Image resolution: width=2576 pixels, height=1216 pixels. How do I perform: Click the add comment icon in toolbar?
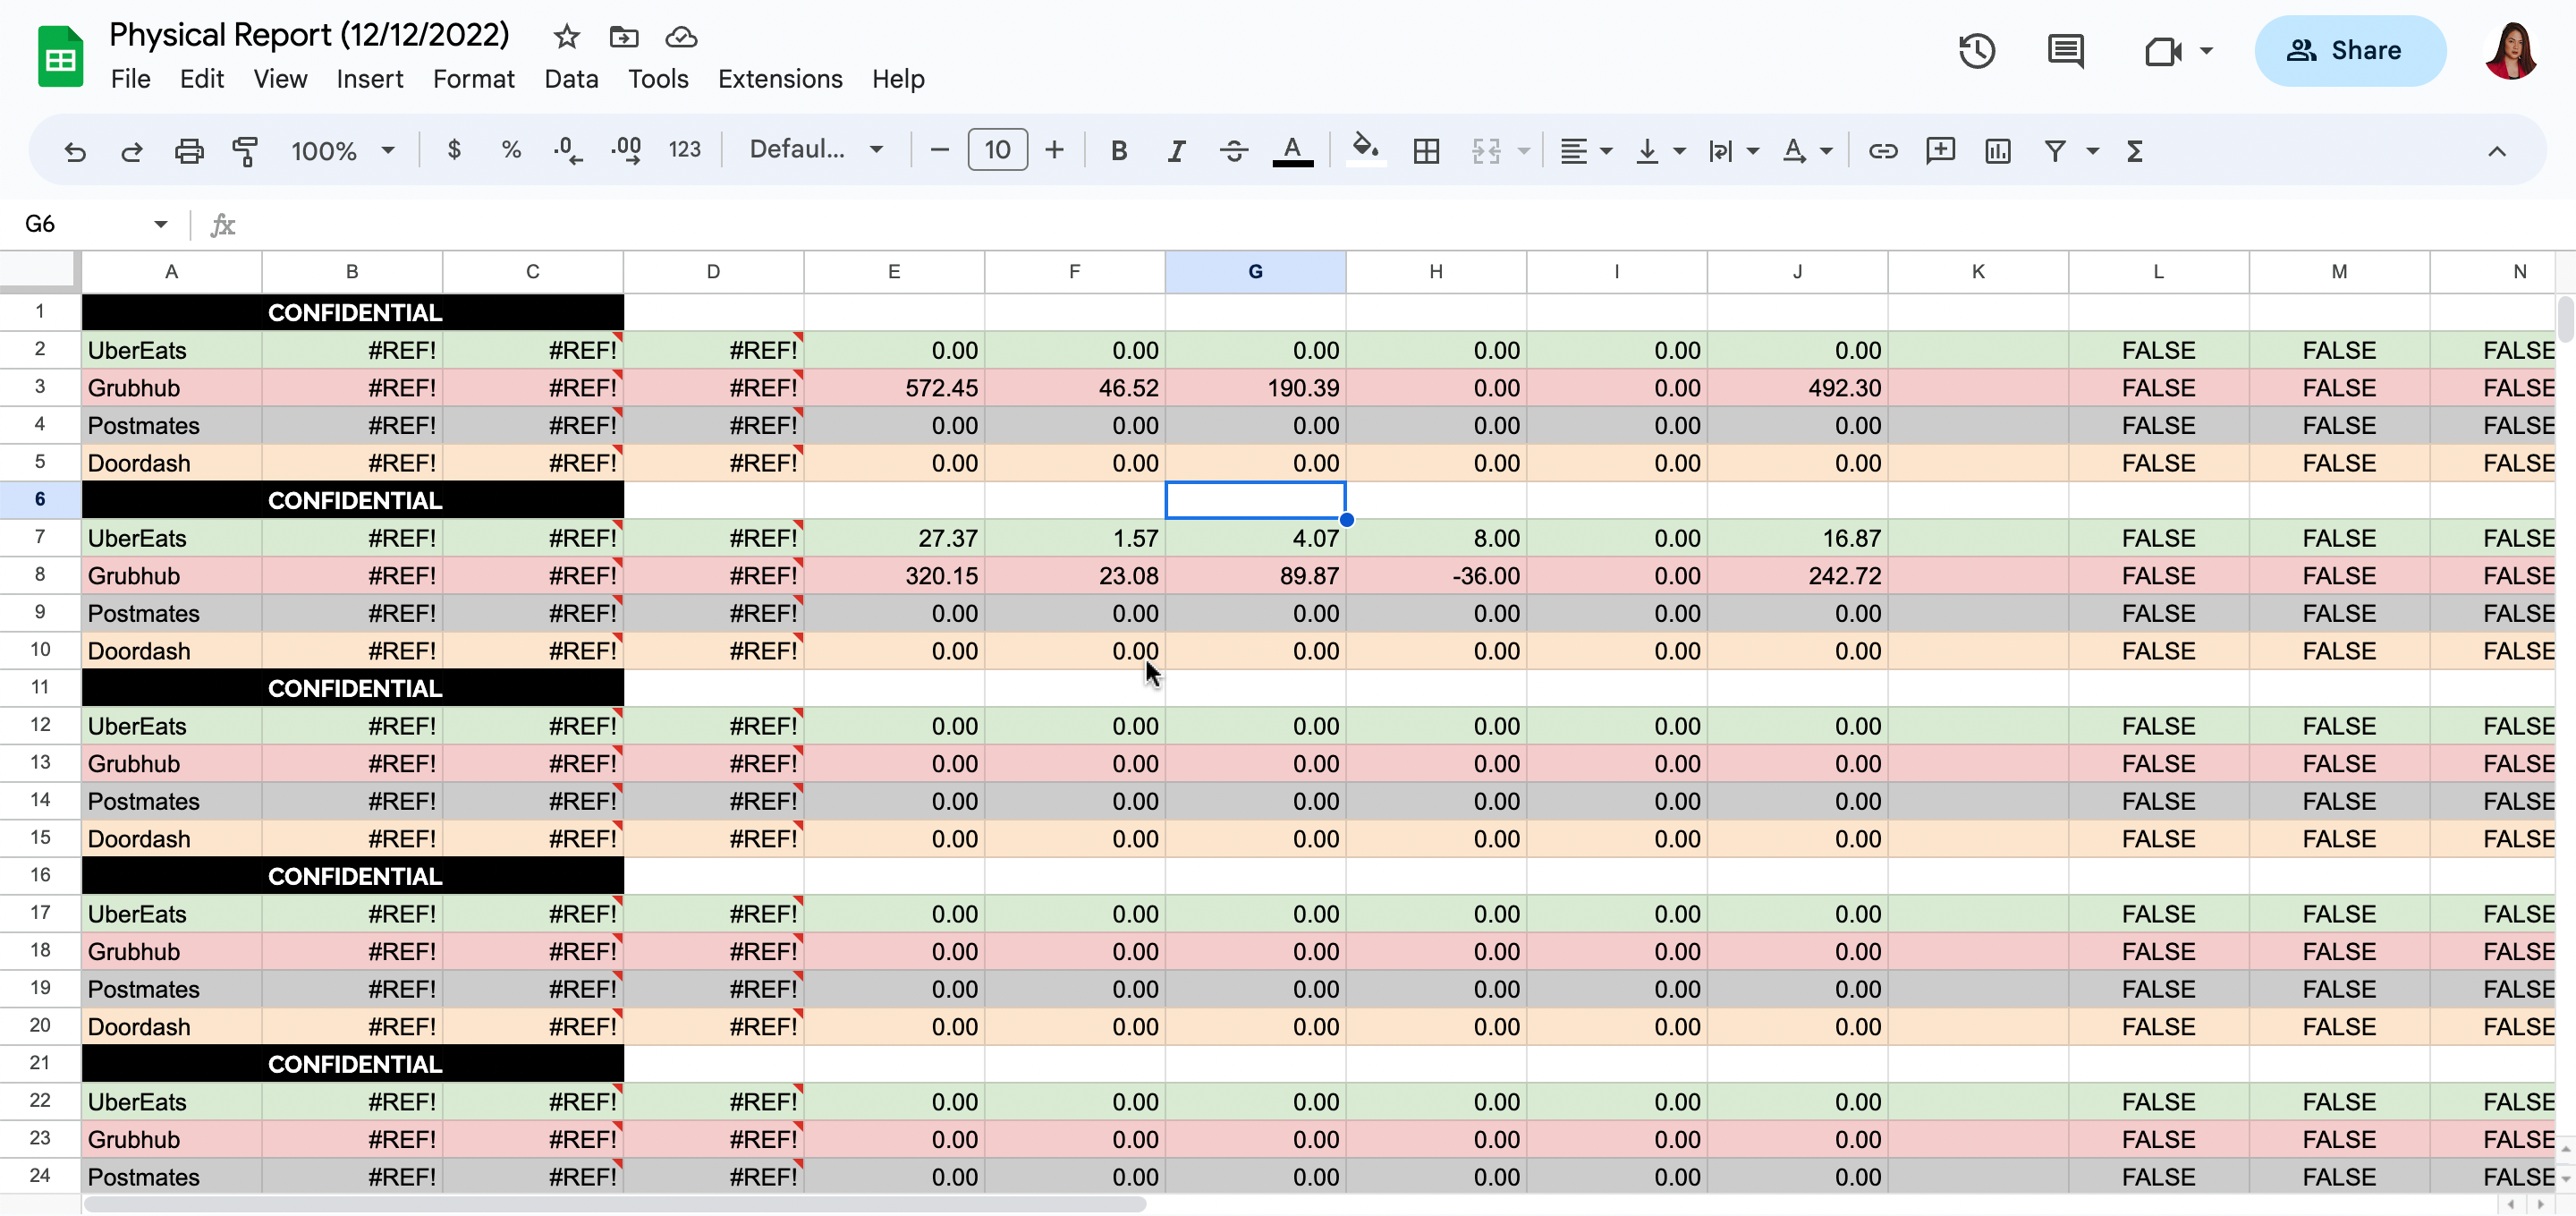point(1940,151)
